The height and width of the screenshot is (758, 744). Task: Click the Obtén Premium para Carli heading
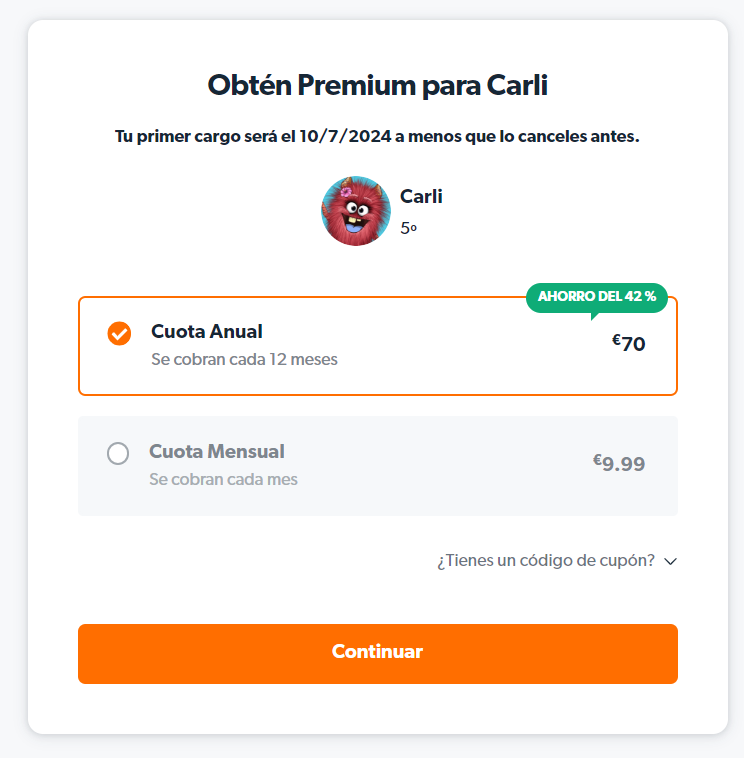pyautogui.click(x=378, y=86)
